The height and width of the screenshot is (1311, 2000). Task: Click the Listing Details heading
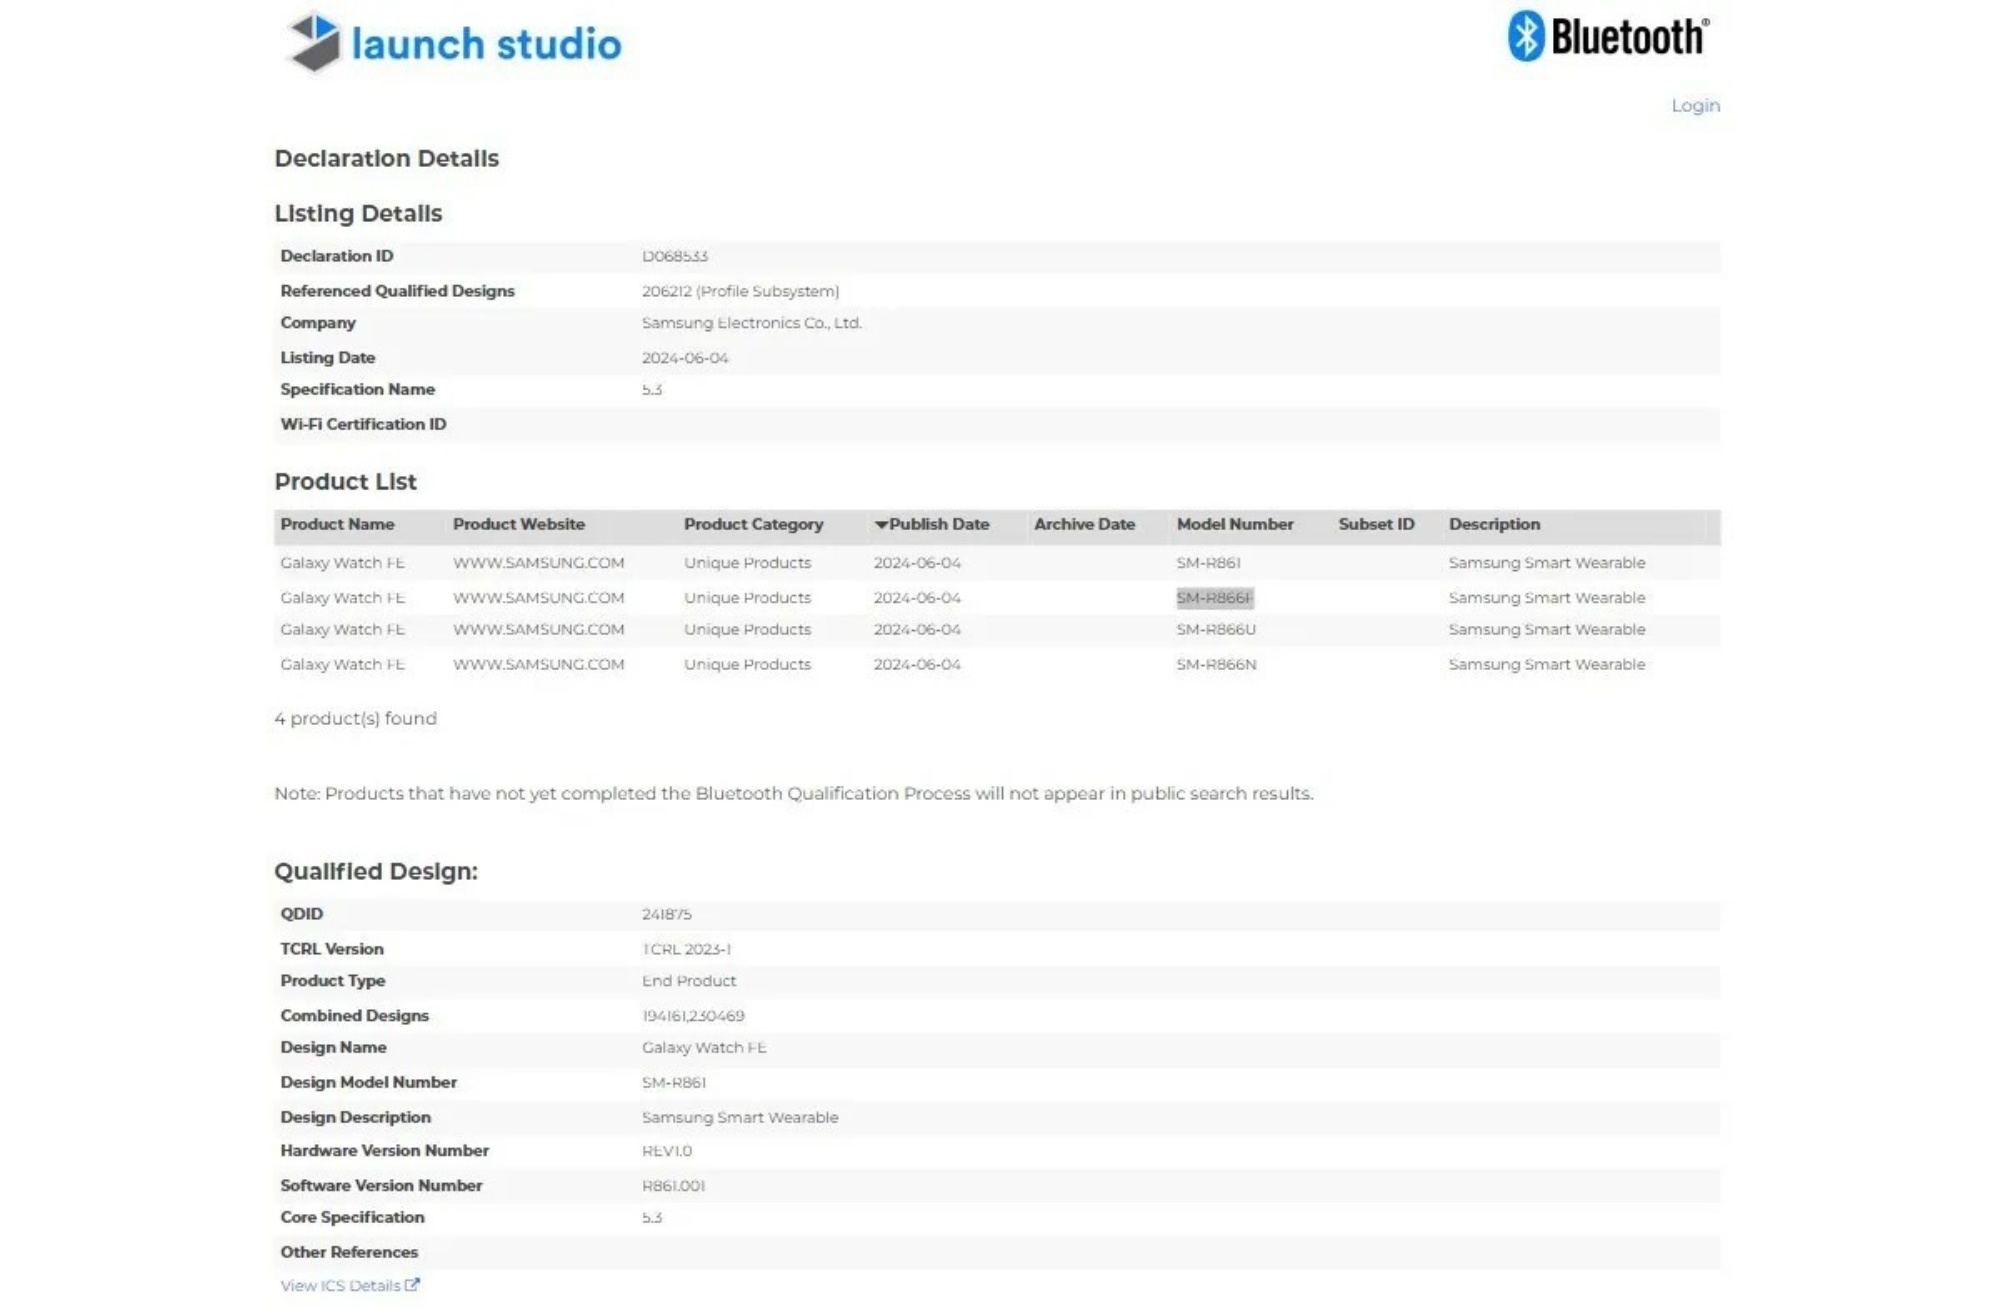click(x=358, y=212)
